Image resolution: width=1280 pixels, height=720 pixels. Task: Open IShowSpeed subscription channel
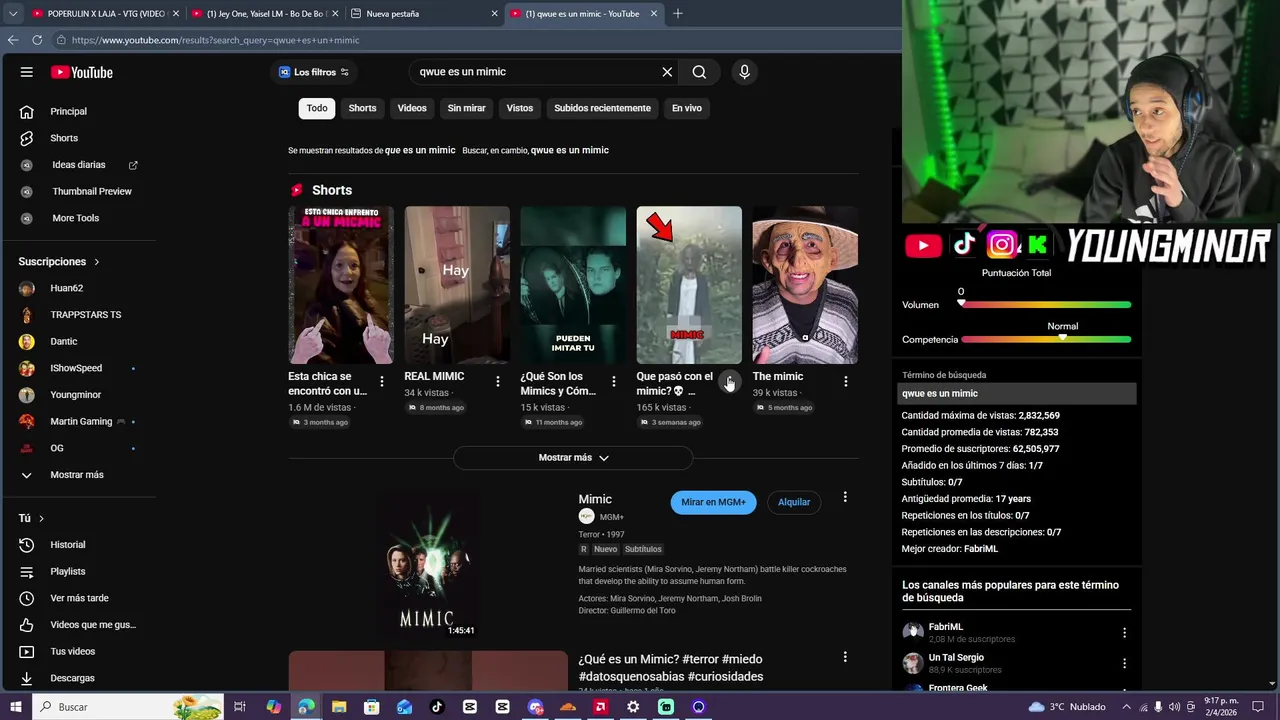pos(78,368)
